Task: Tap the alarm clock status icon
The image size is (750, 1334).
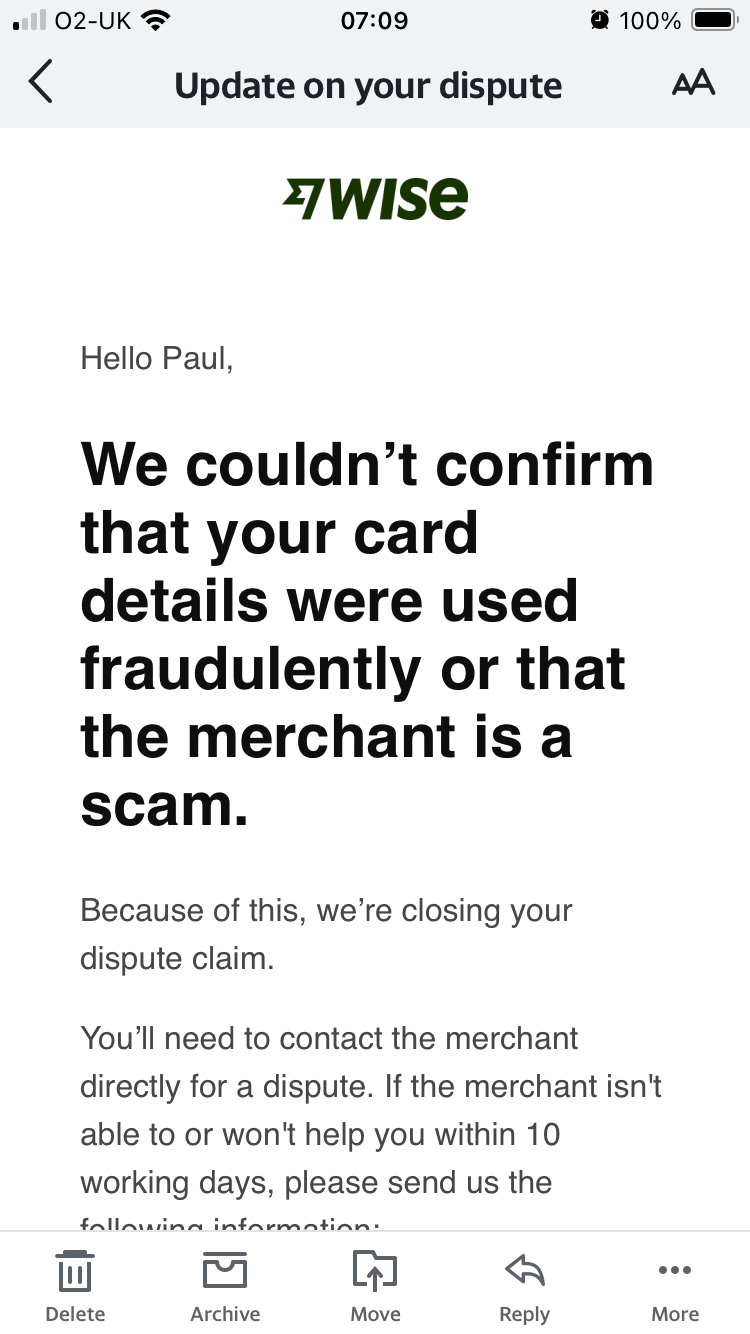Action: [599, 20]
